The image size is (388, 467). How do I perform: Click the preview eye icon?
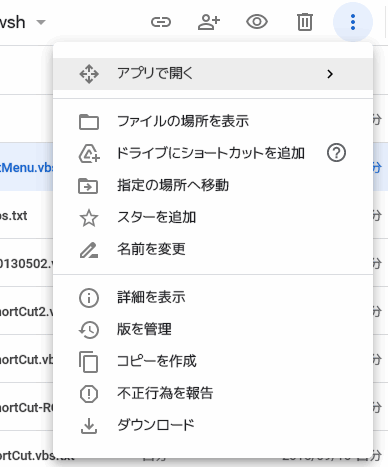[x=257, y=22]
